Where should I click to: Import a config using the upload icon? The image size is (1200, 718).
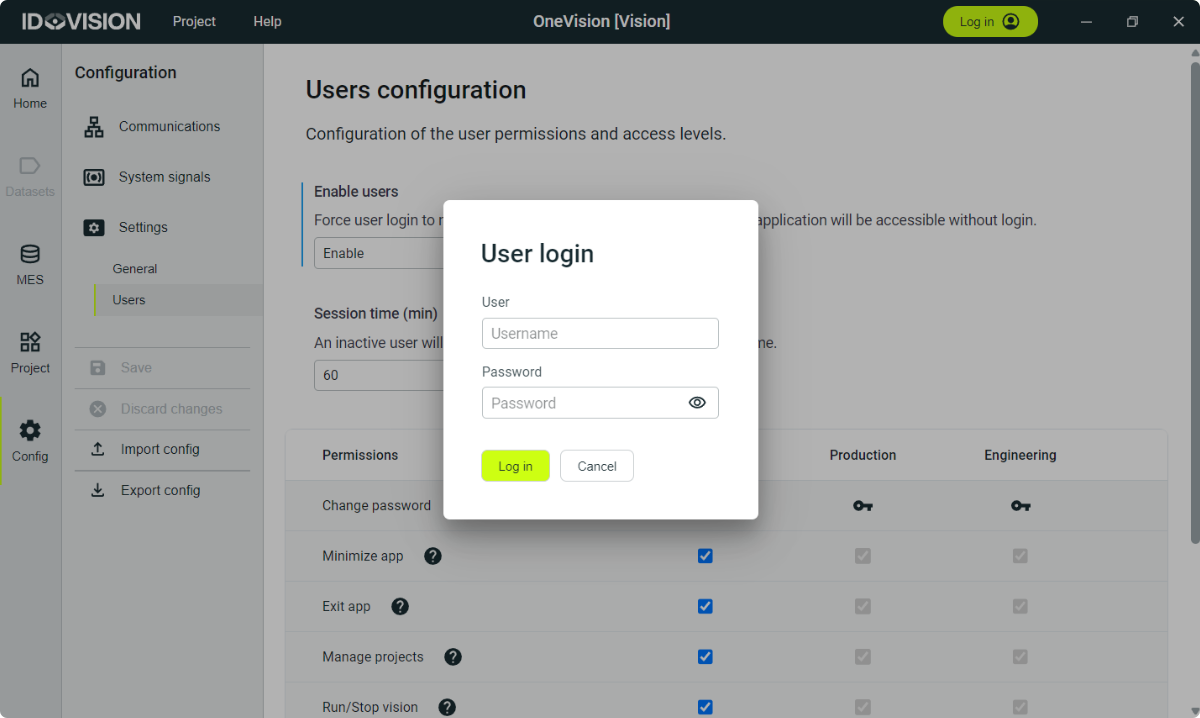pyautogui.click(x=97, y=449)
